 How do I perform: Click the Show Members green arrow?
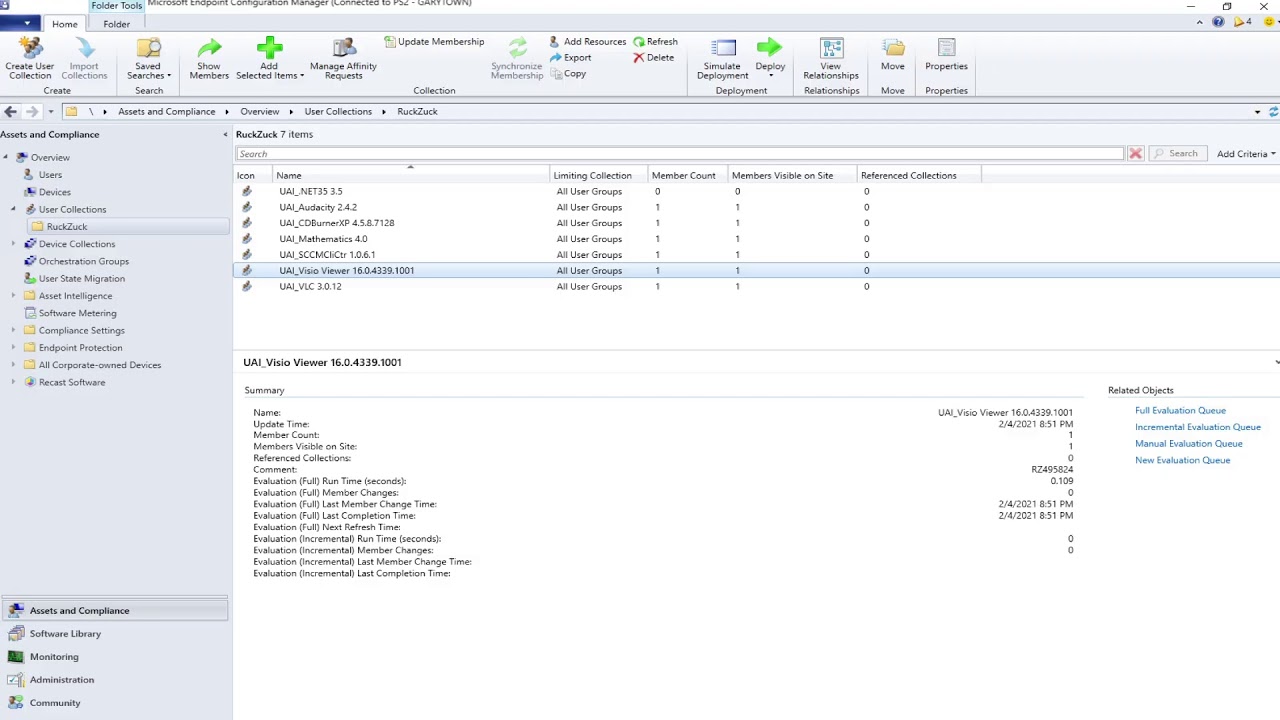coord(209,48)
